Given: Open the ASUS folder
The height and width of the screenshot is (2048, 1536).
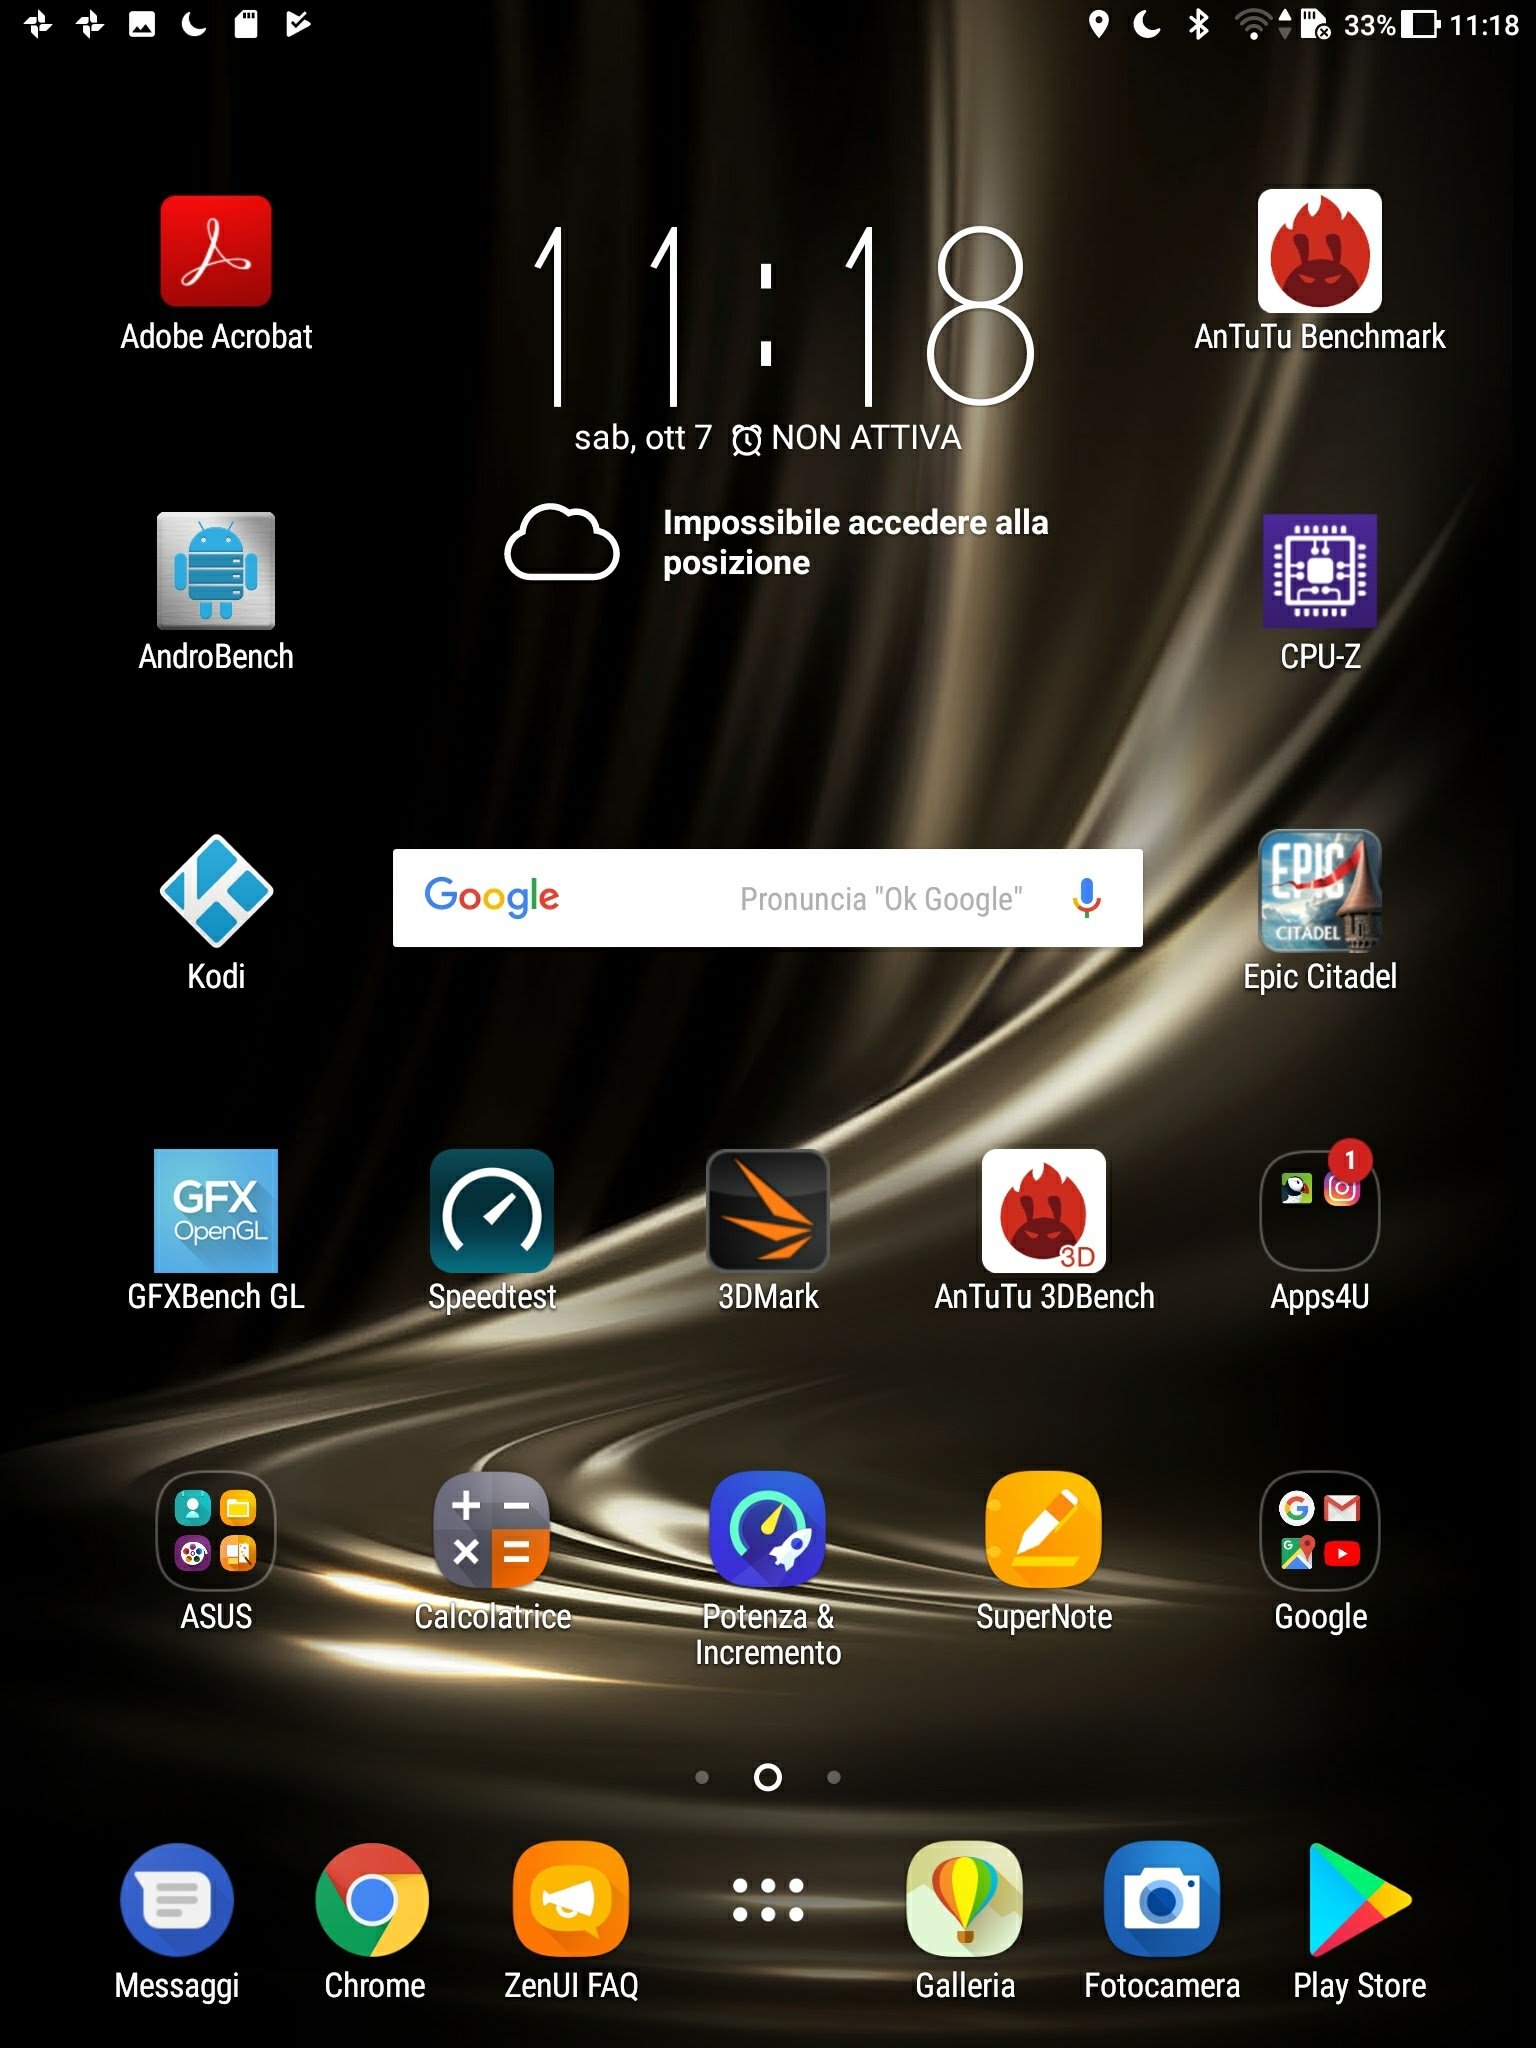Looking at the screenshot, I should (216, 1530).
